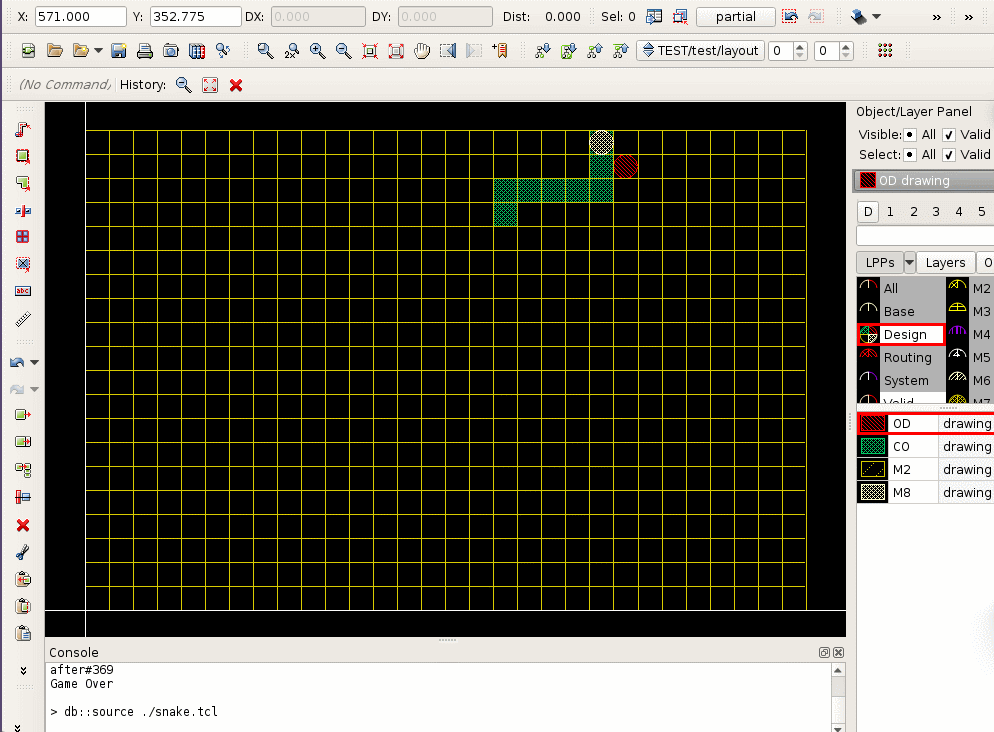
Task: Select the Visible All radio button
Action: [910, 134]
